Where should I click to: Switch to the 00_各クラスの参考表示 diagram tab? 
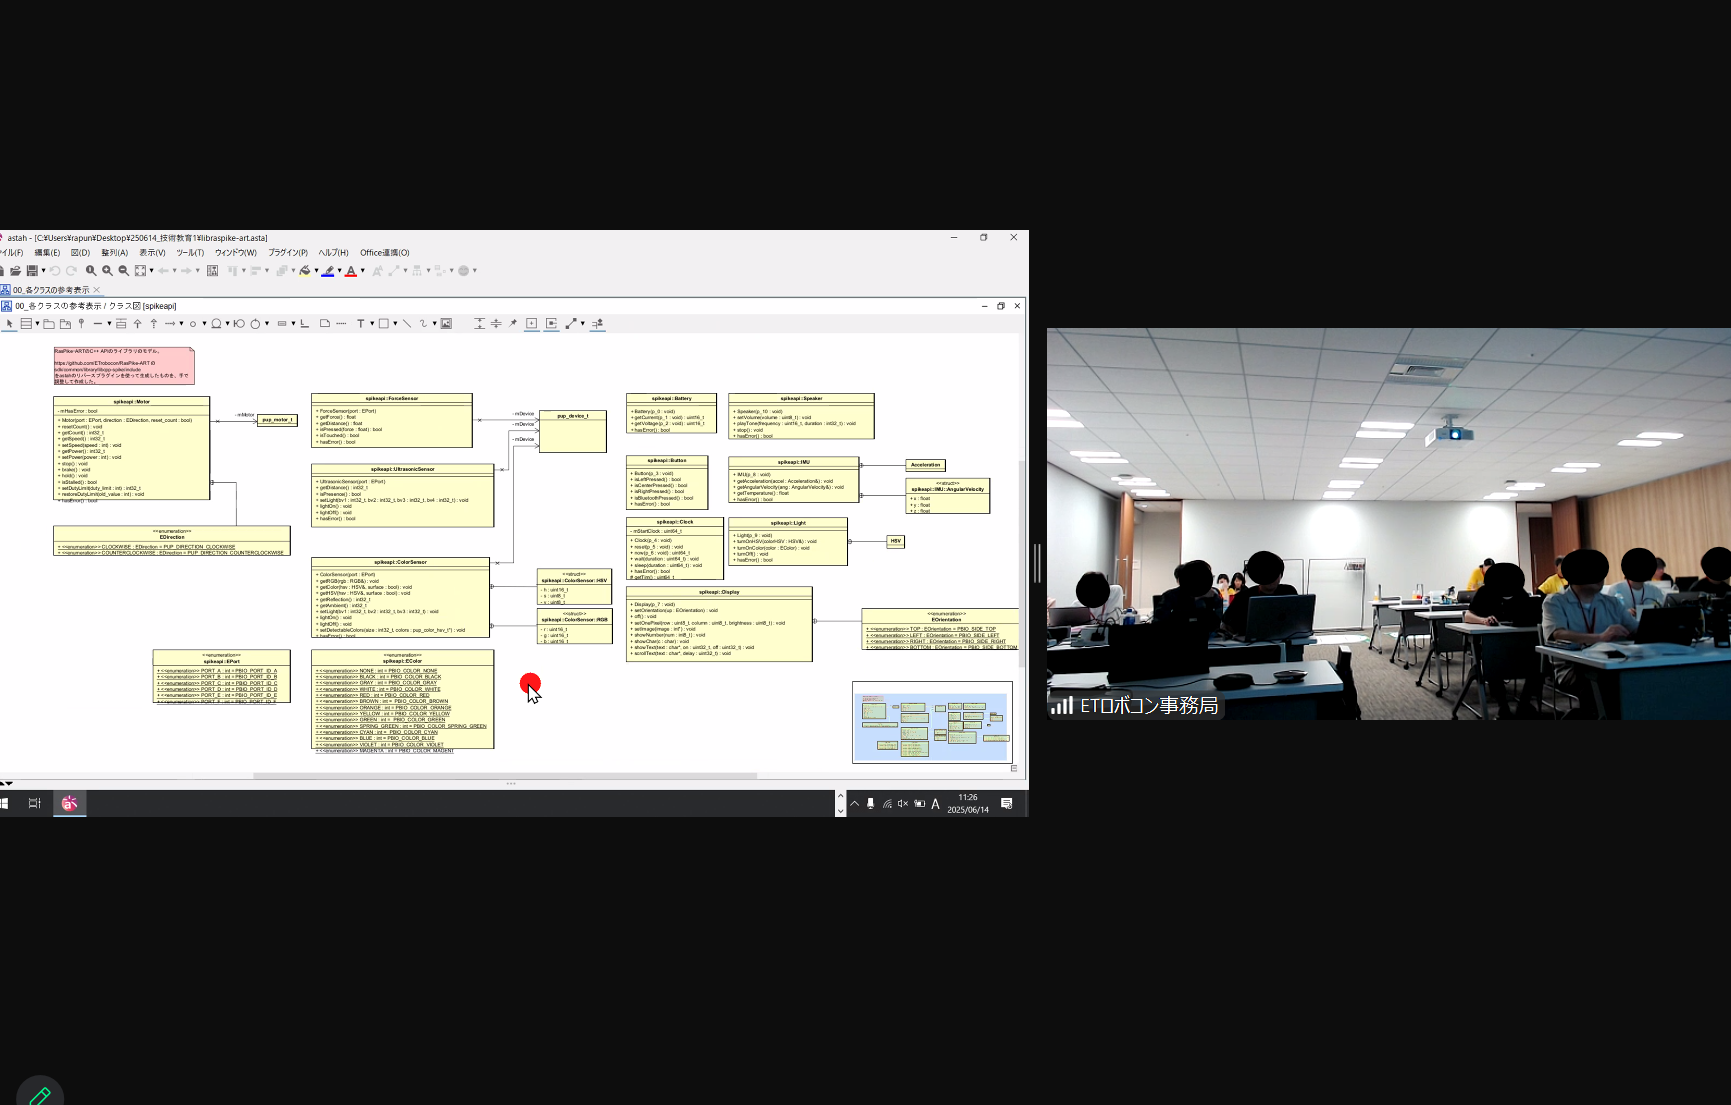[51, 290]
